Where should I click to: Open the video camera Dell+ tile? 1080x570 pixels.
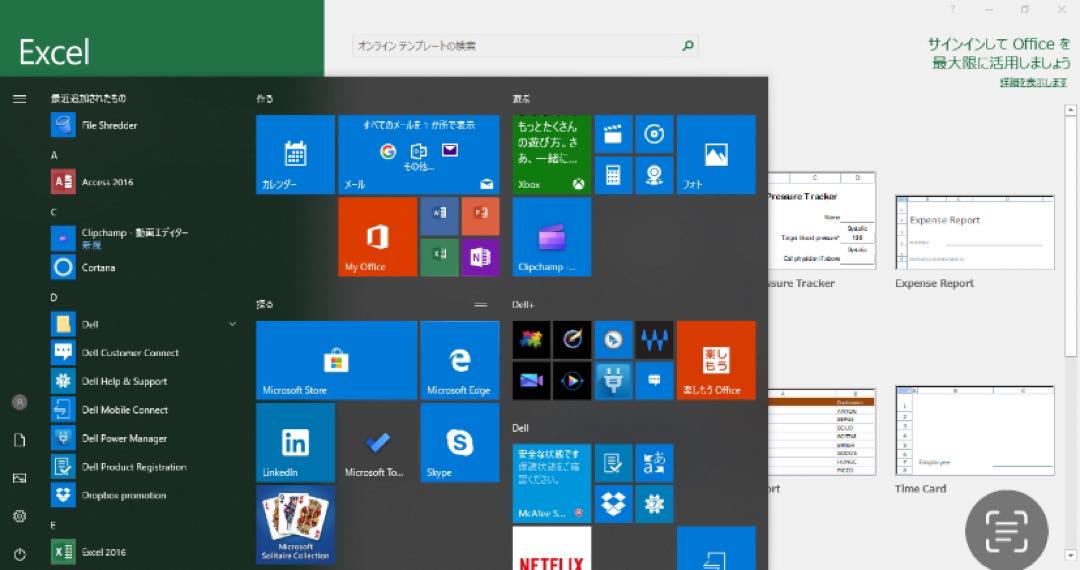click(x=531, y=381)
